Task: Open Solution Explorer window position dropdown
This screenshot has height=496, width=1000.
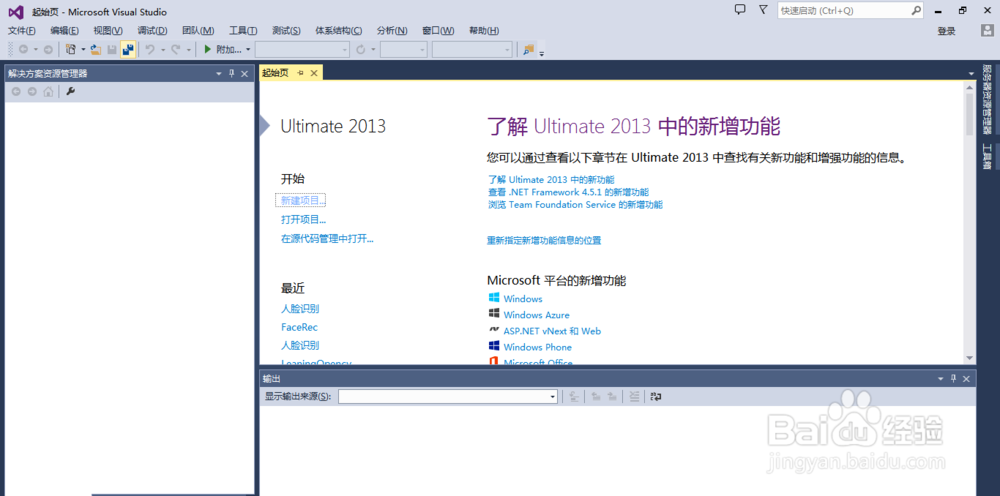Action: point(219,74)
